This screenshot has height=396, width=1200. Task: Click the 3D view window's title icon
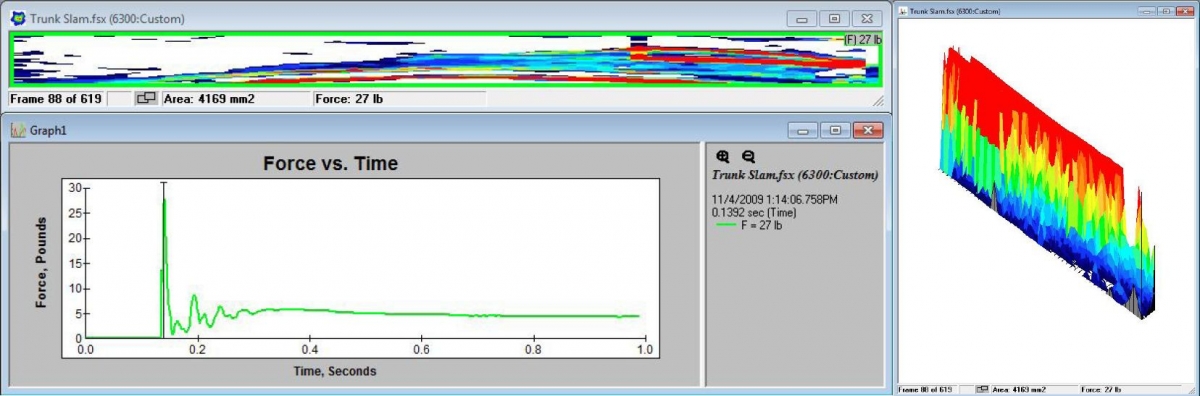pos(904,11)
